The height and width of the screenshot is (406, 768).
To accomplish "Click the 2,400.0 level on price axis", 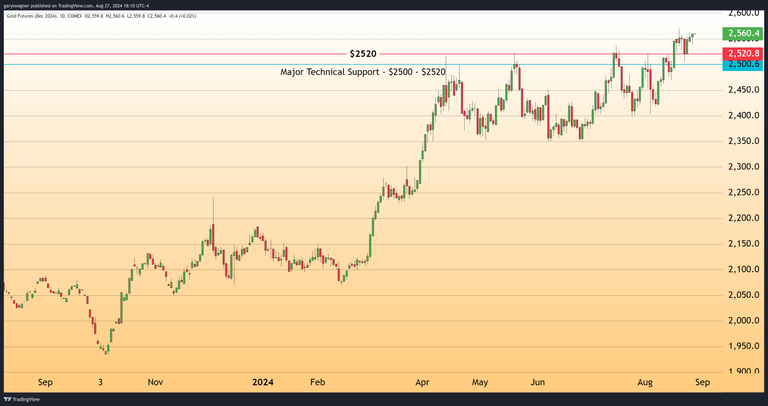I will (x=745, y=116).
